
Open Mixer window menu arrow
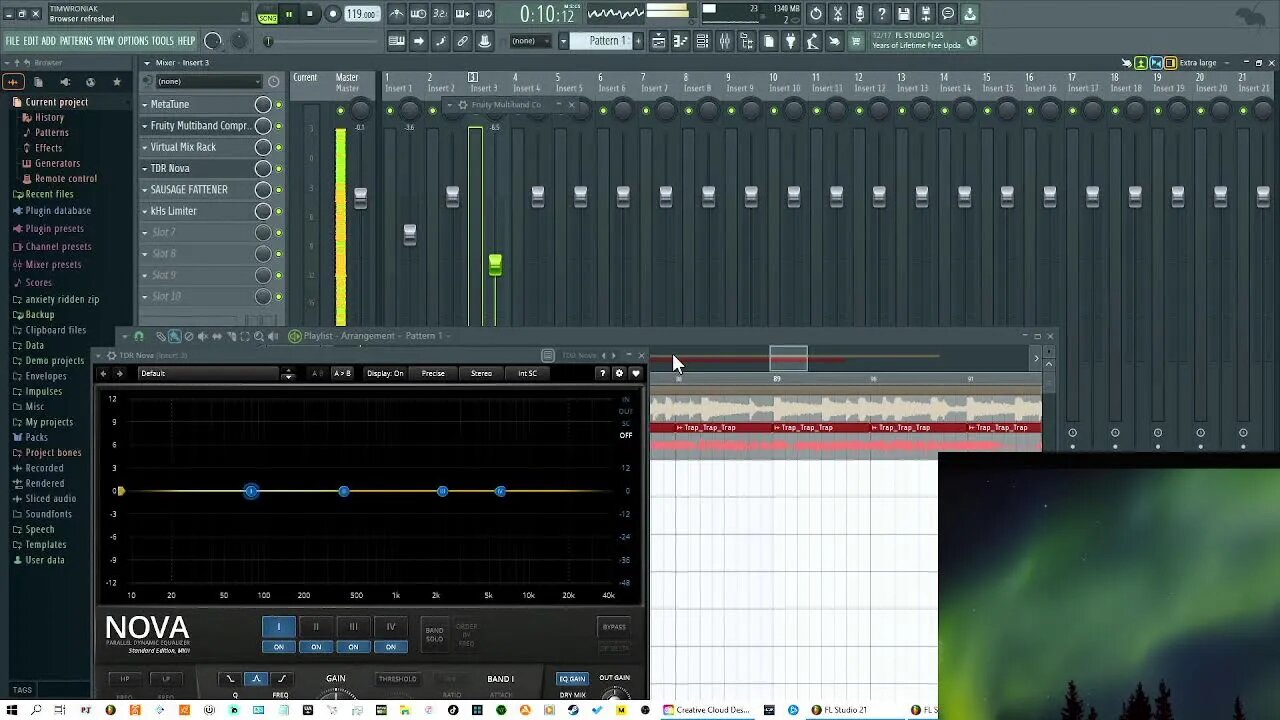coord(146,63)
